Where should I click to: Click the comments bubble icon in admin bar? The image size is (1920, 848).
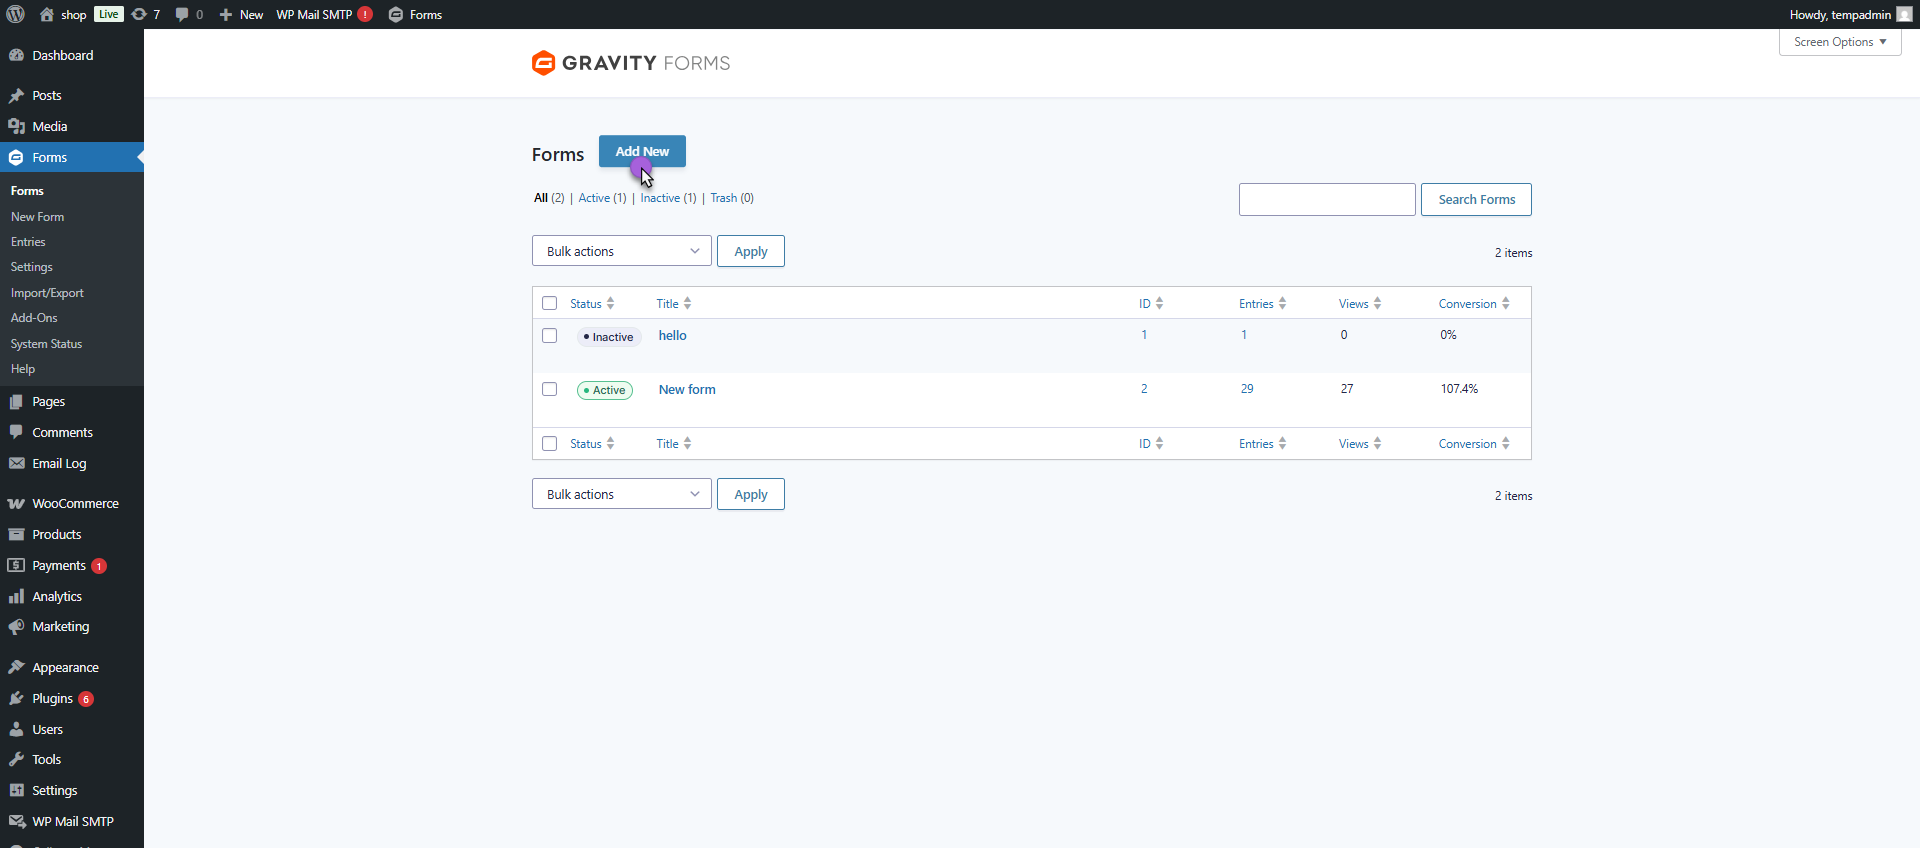coord(188,14)
